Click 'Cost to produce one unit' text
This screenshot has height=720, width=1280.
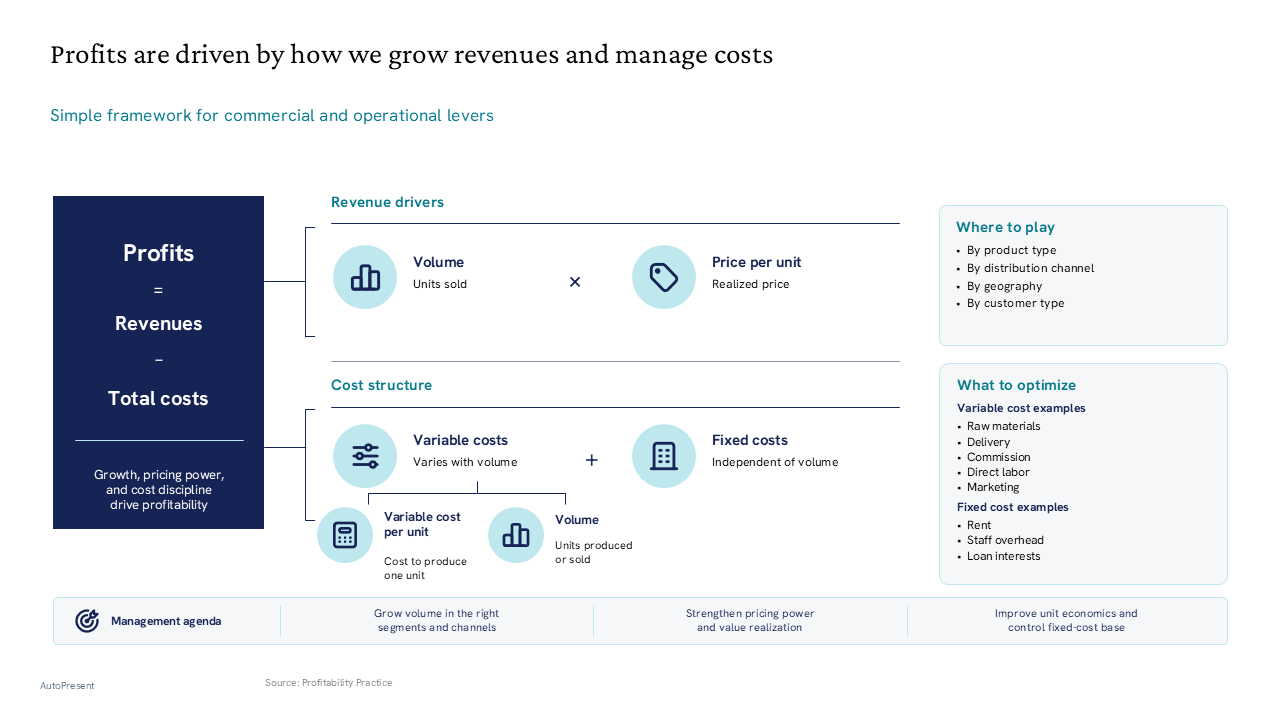(425, 568)
